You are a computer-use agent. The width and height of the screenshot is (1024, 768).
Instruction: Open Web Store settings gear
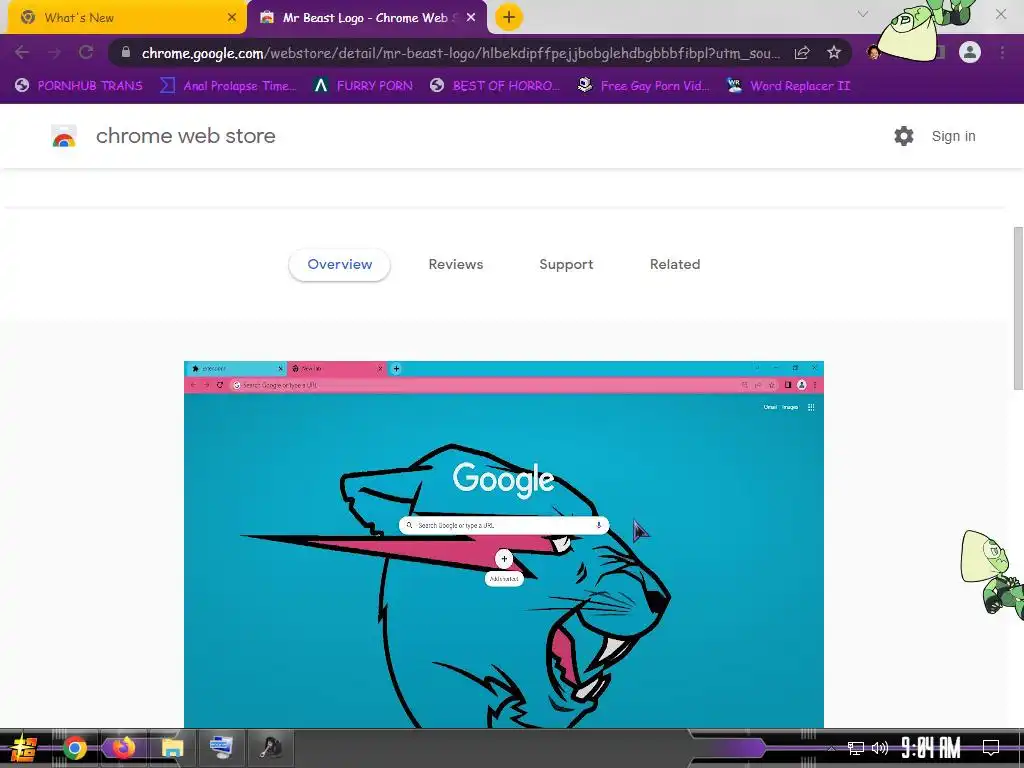pos(904,136)
